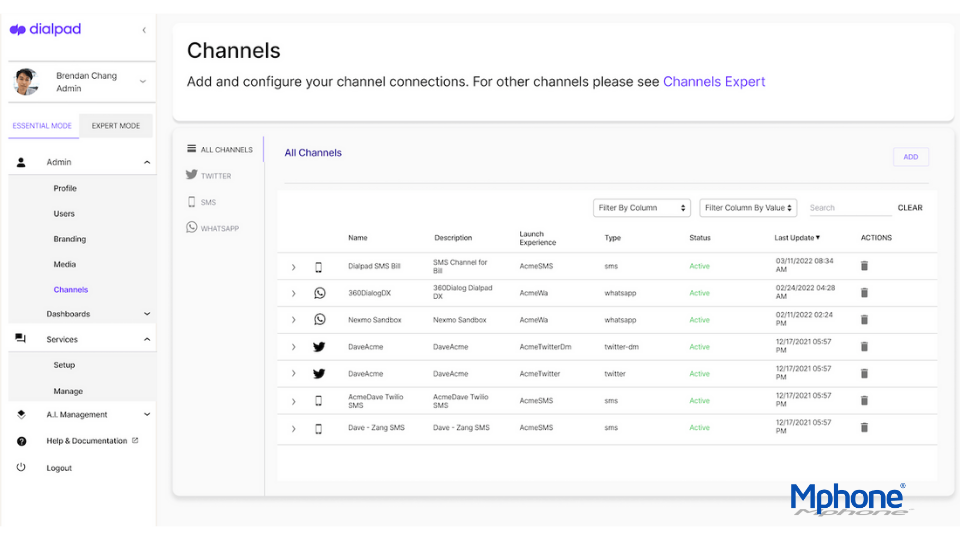
Task: Expand the Dialpad SMS Bill row
Action: (x=293, y=267)
